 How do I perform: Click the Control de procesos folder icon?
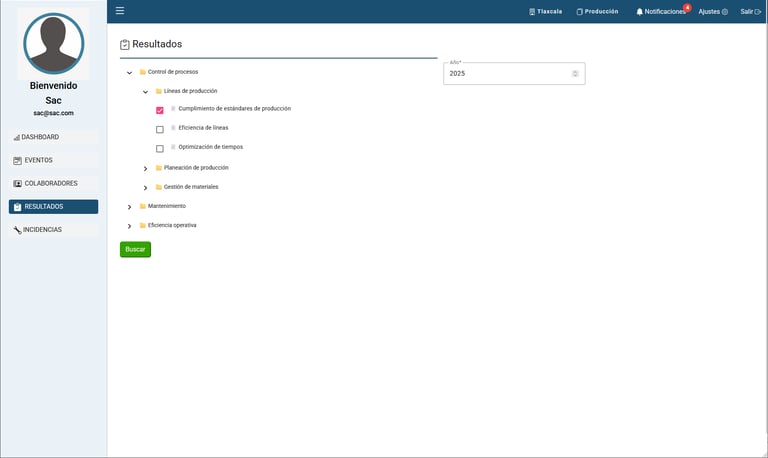point(143,72)
